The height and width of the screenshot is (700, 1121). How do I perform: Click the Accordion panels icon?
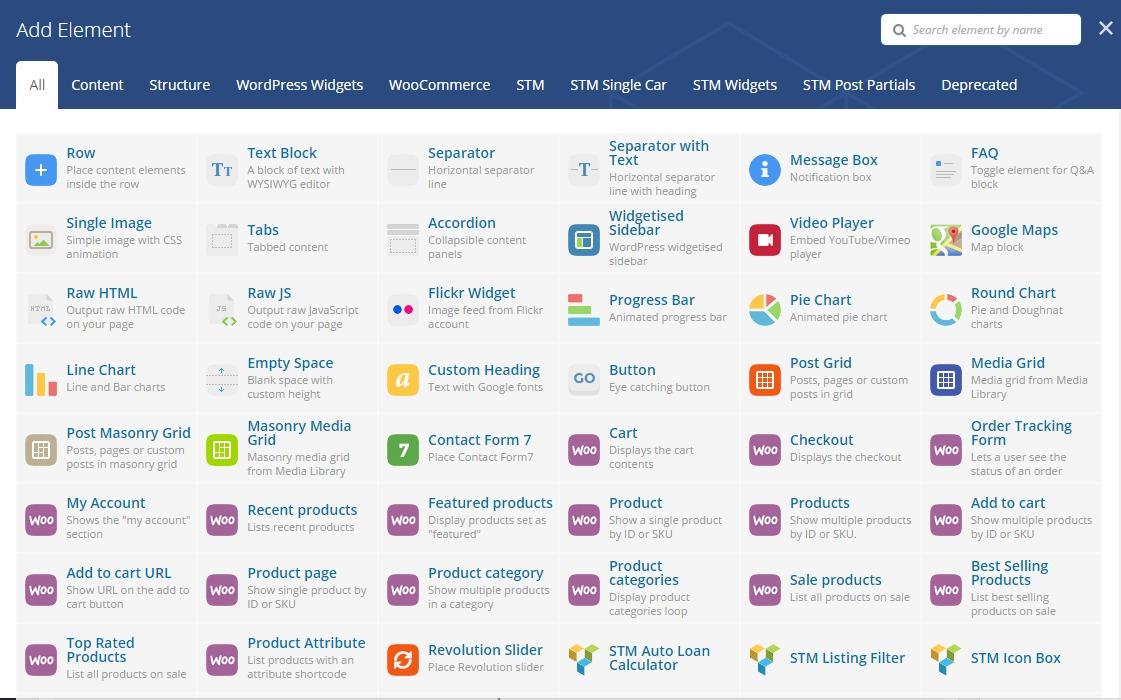point(403,240)
